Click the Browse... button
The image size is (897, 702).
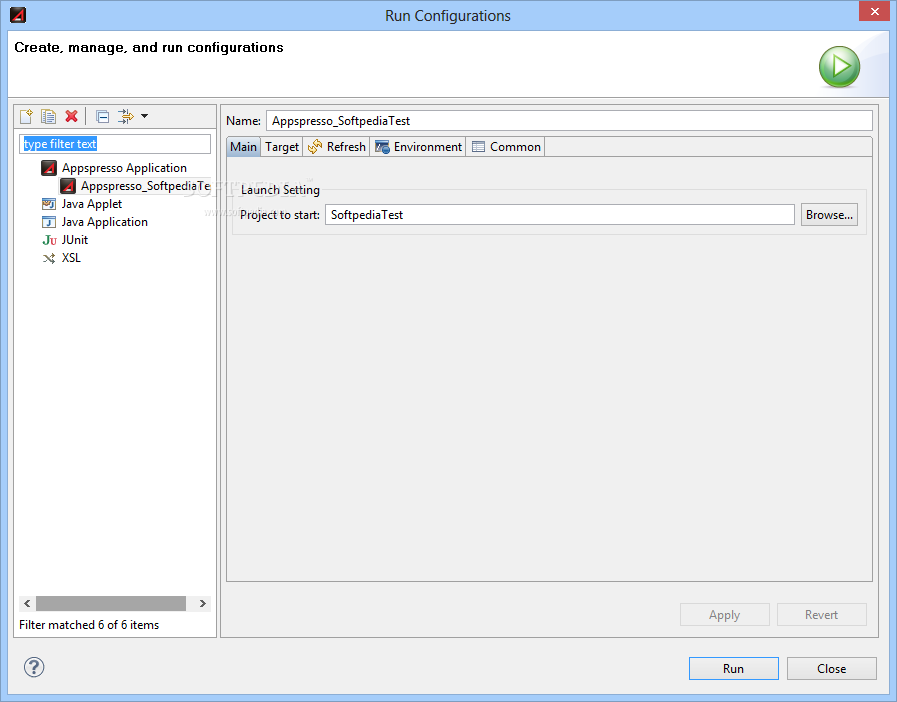pos(829,215)
